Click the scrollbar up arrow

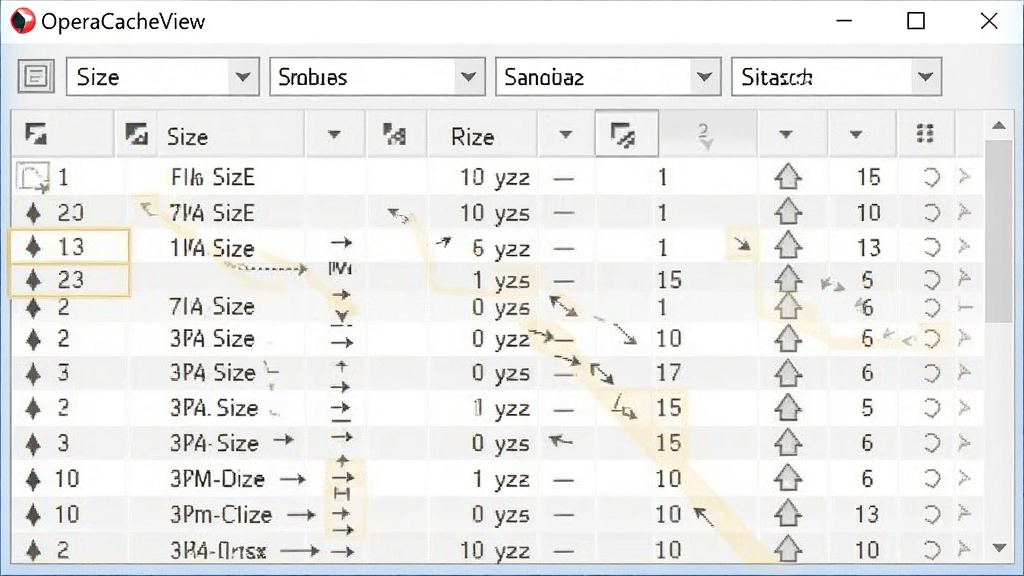click(x=999, y=126)
